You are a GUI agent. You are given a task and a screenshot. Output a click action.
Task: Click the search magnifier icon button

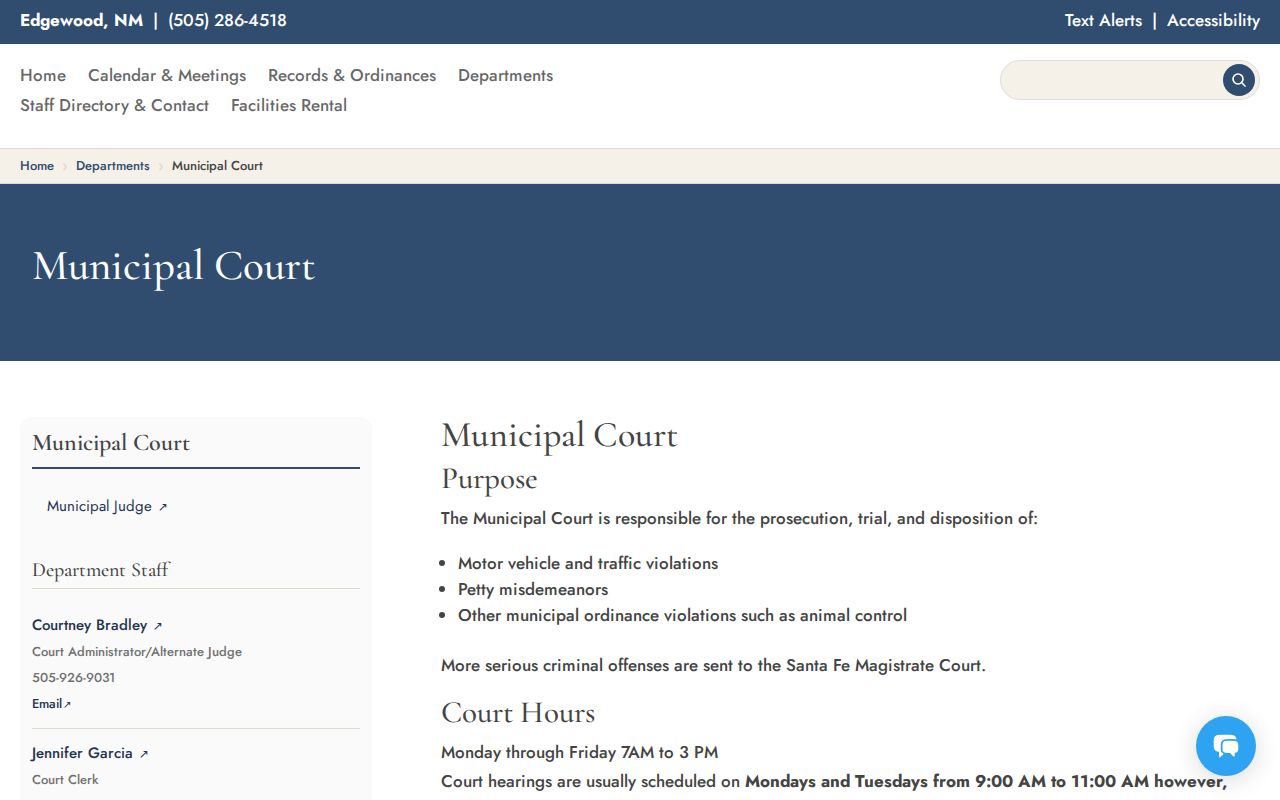[x=1238, y=80]
